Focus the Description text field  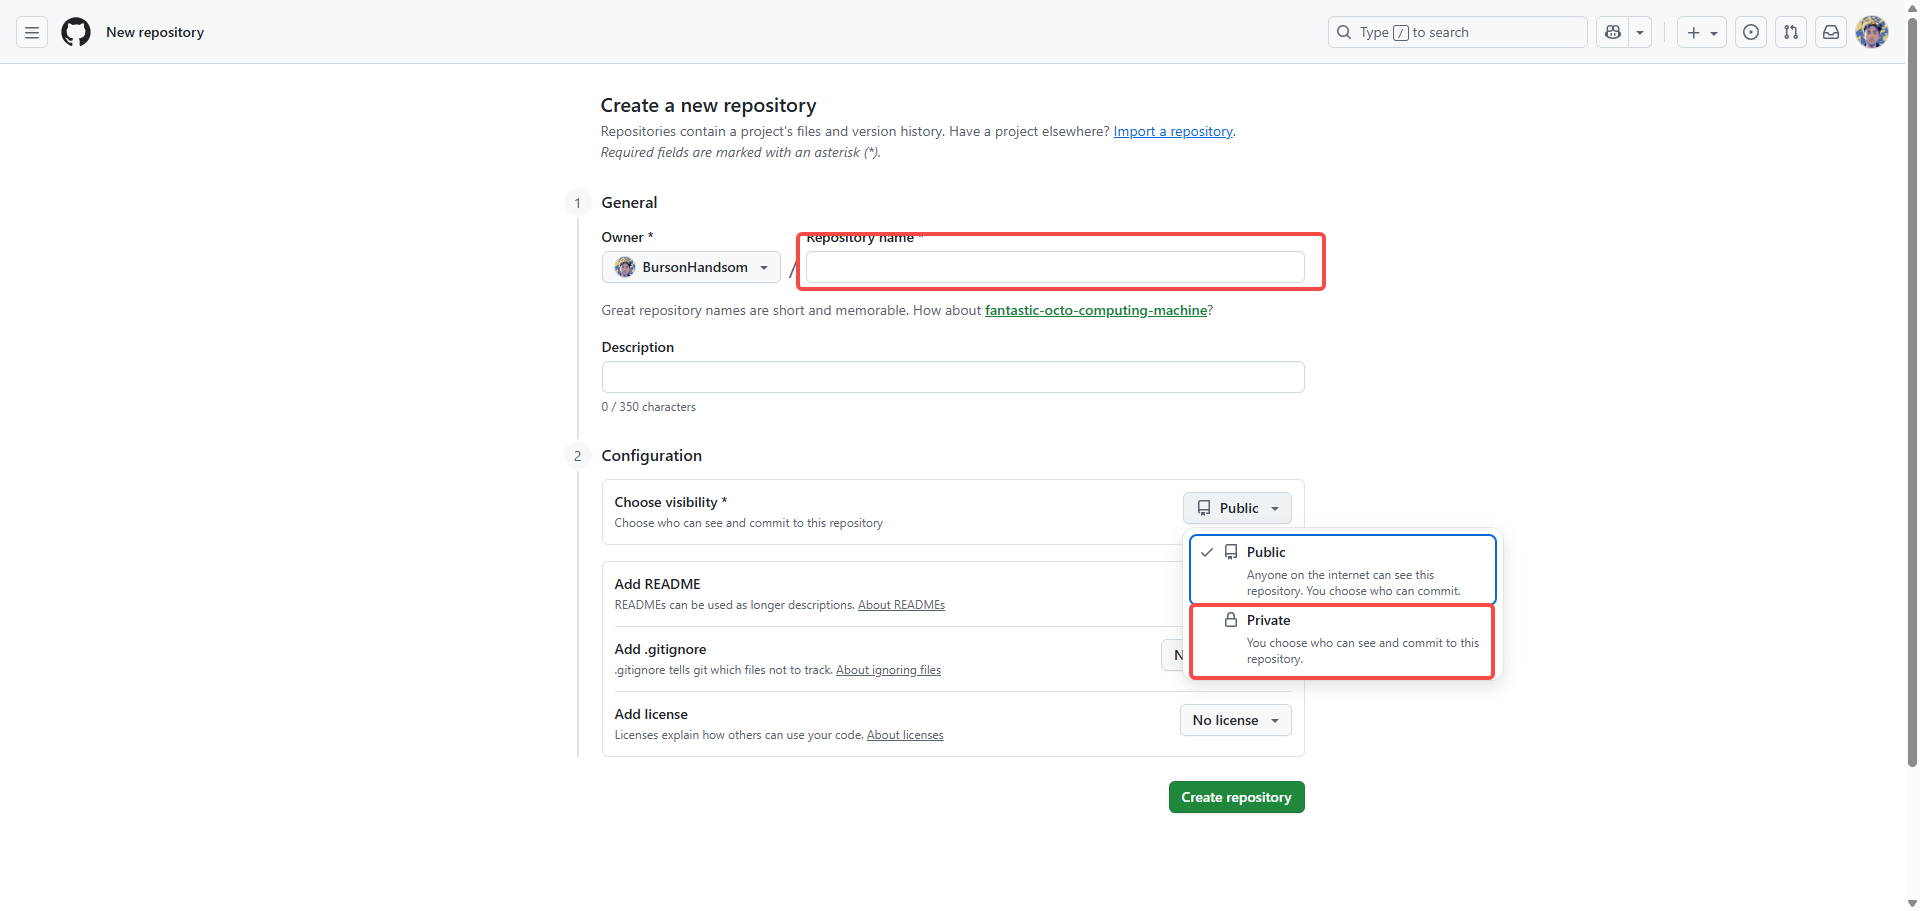952,377
